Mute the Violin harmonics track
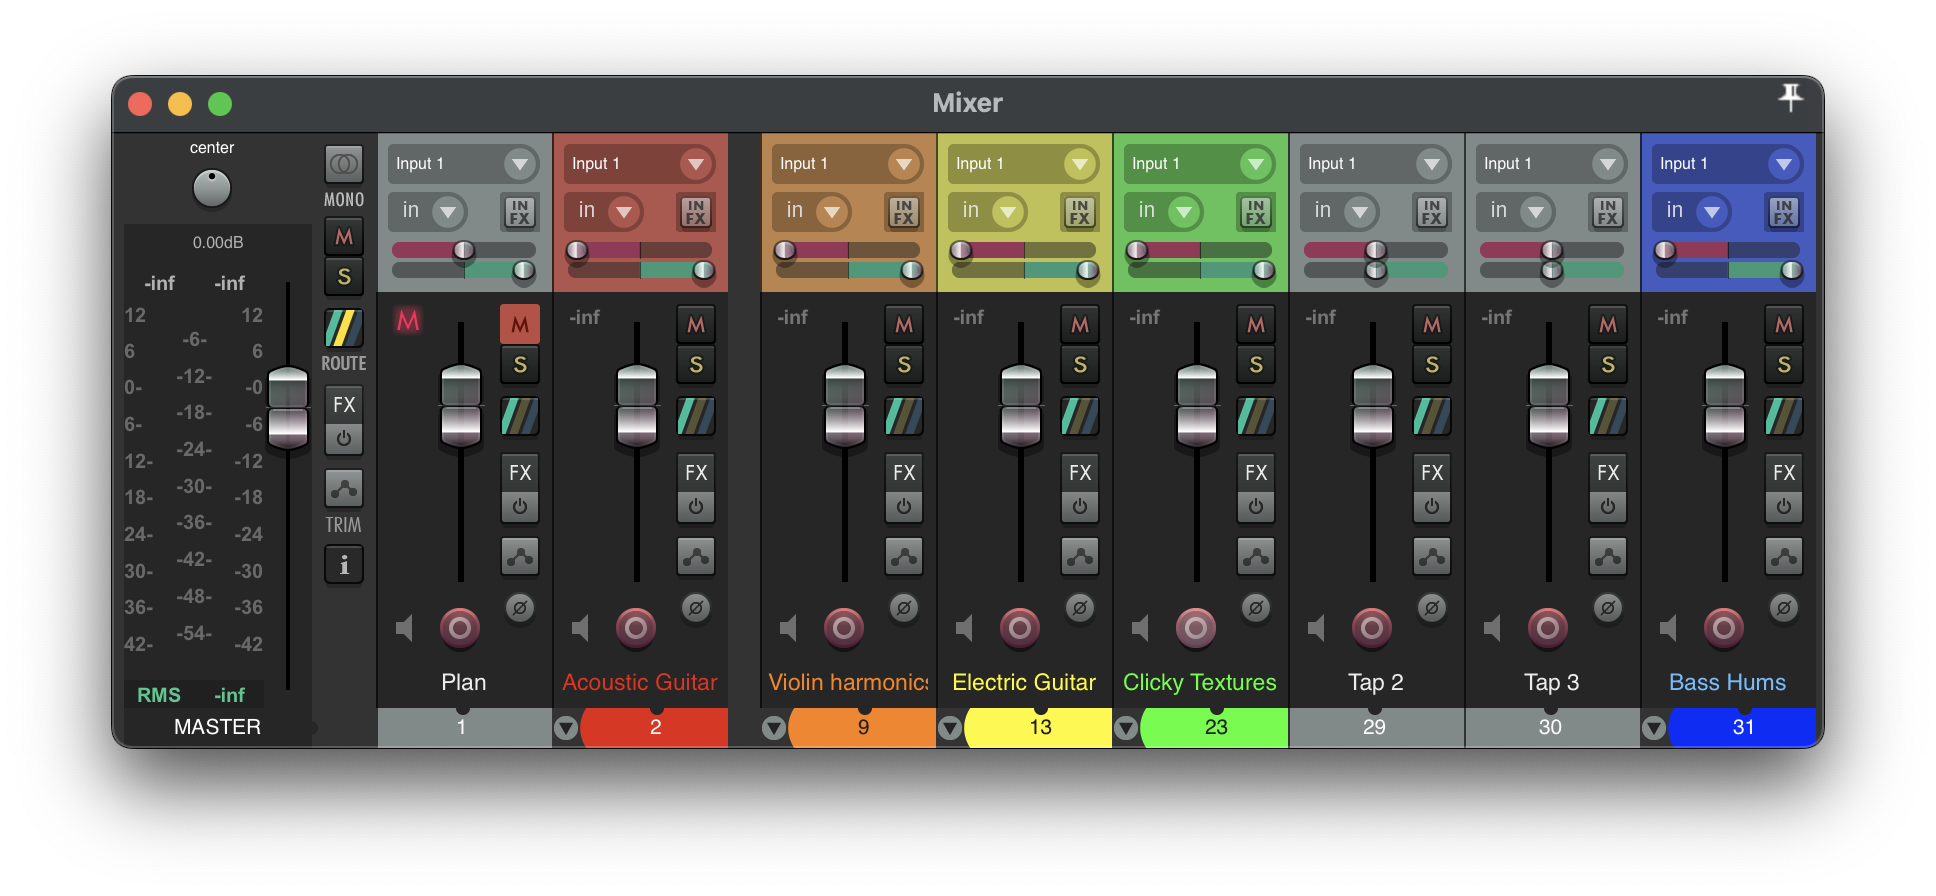The height and width of the screenshot is (896, 1936). coord(904,324)
